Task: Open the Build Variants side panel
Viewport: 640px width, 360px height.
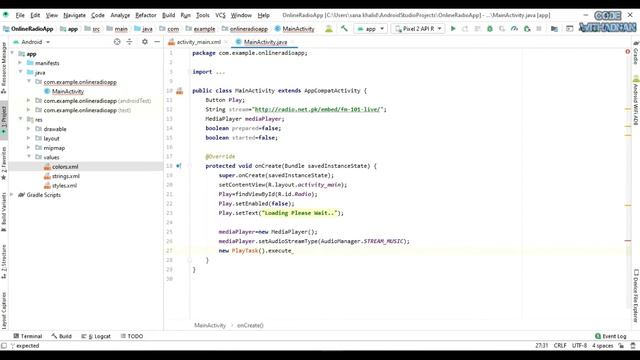Action: tap(4, 211)
